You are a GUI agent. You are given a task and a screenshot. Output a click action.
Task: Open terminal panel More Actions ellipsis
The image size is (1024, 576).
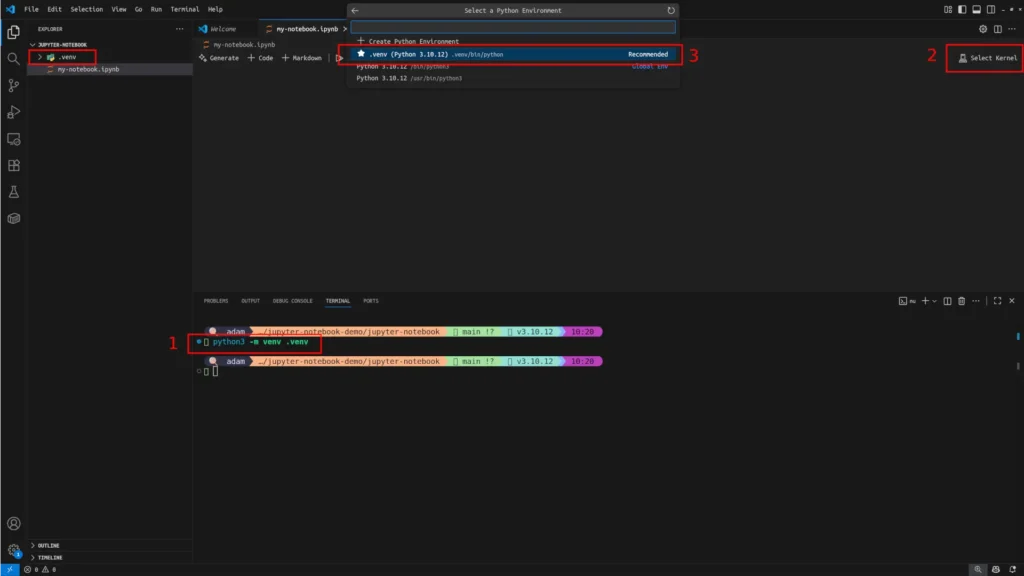tap(976, 301)
